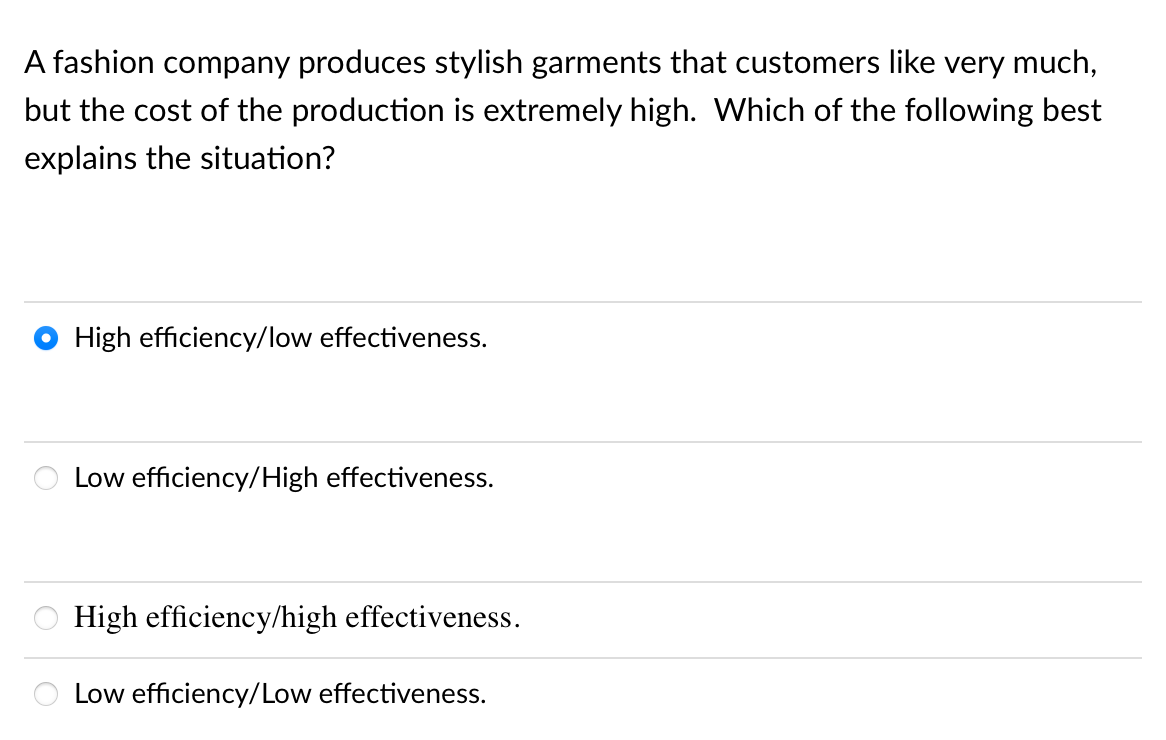This screenshot has height=740, width=1166.
Task: Select Low efficiency/Low effectiveness choice
Action: [x=45, y=693]
